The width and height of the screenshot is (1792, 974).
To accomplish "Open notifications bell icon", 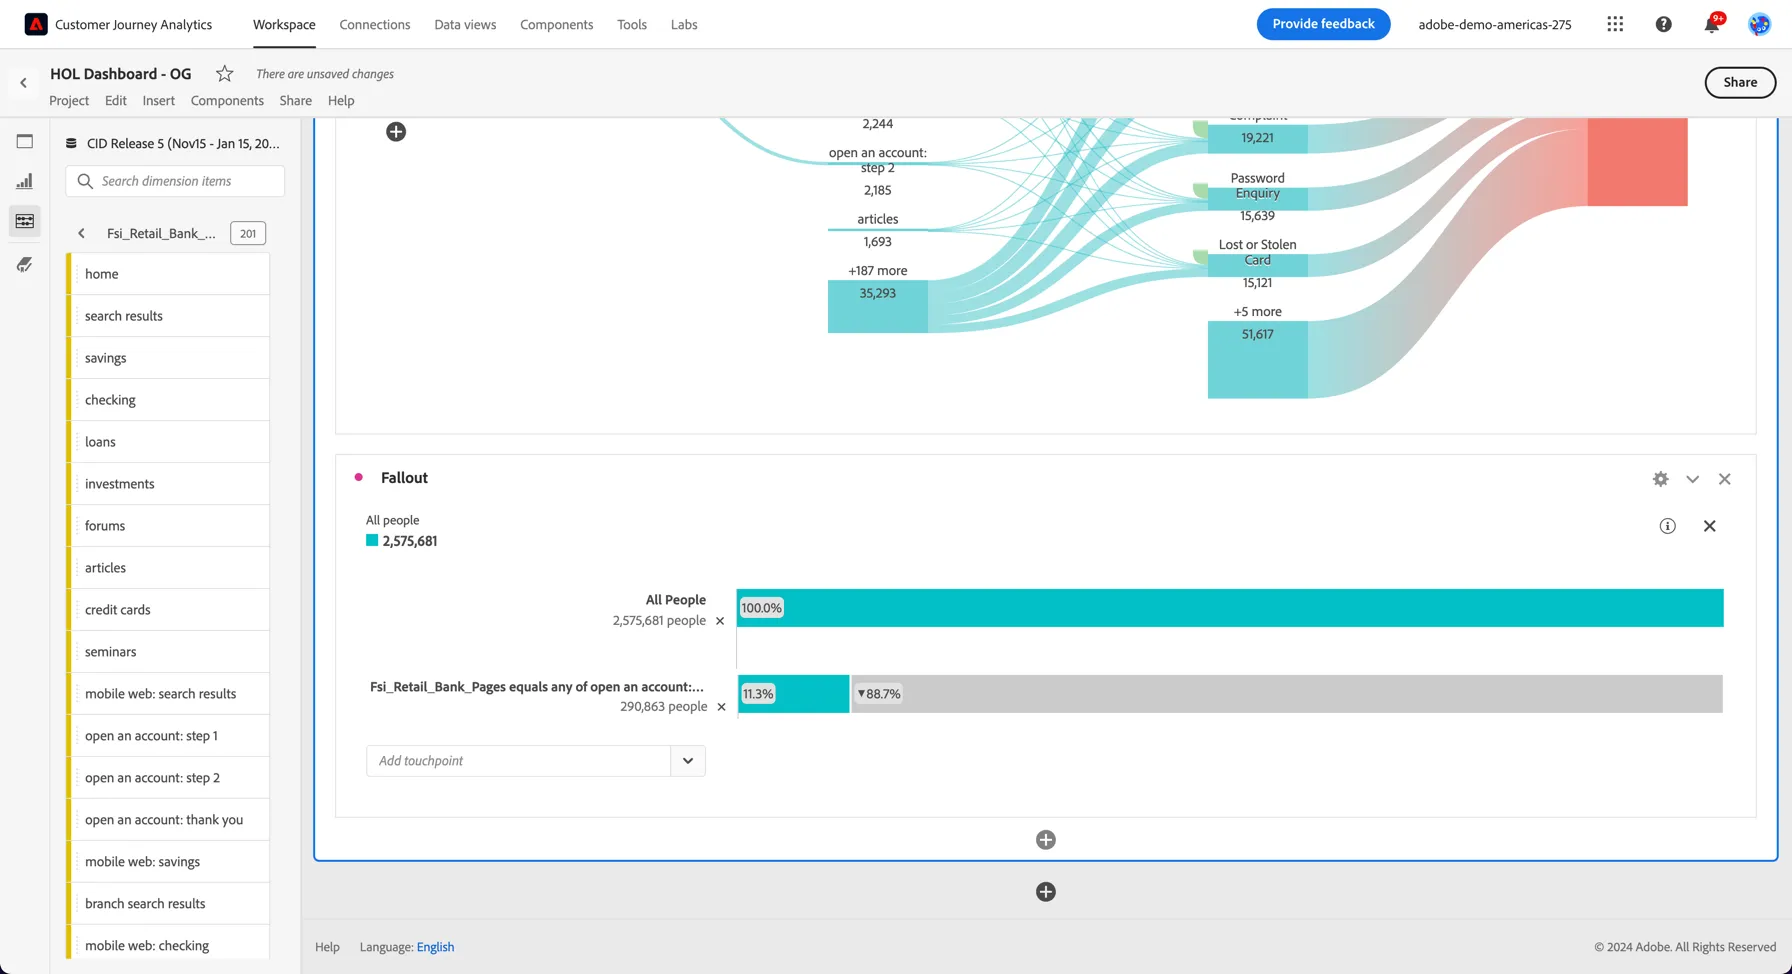I will point(1712,24).
